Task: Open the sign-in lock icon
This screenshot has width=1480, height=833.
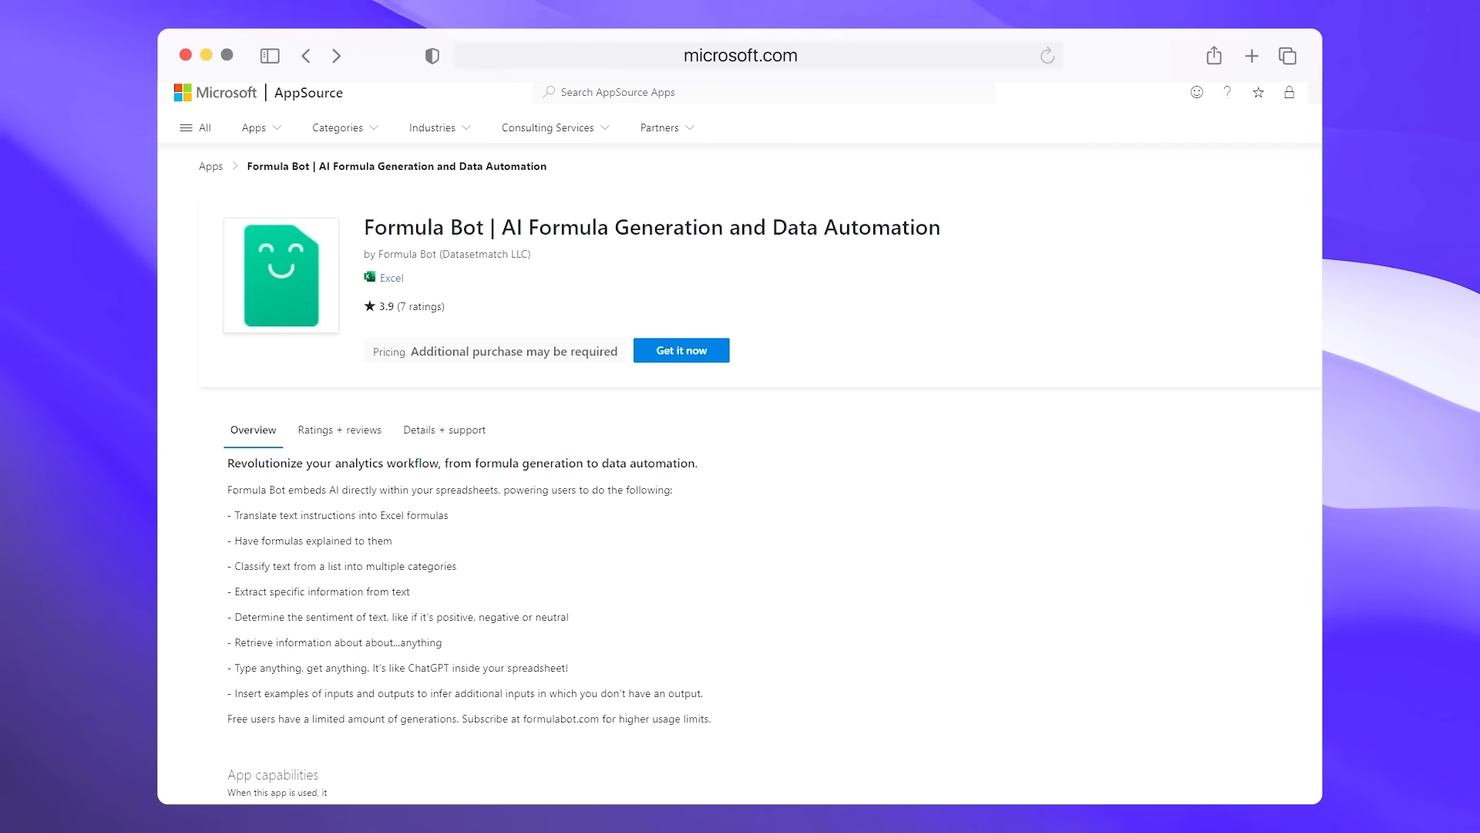Action: [1289, 92]
